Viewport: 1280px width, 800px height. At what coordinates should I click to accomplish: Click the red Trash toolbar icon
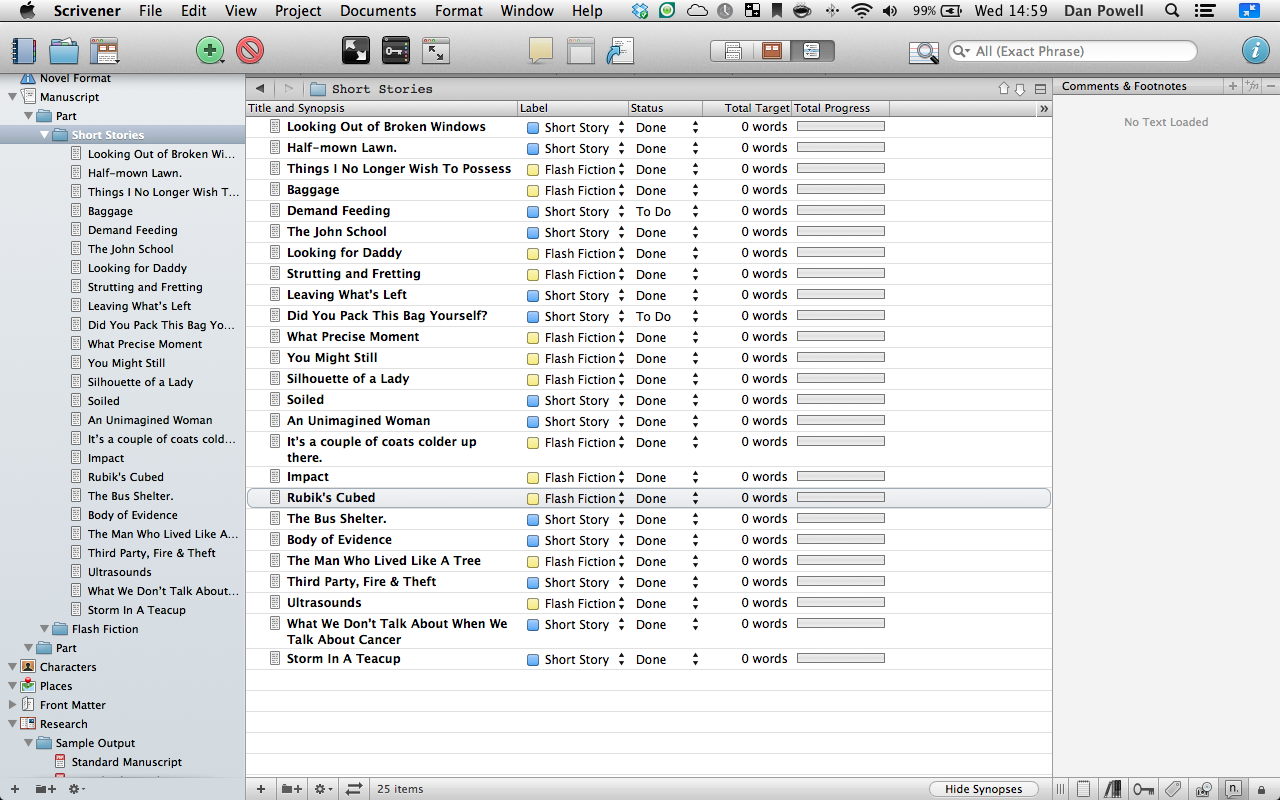tap(250, 51)
